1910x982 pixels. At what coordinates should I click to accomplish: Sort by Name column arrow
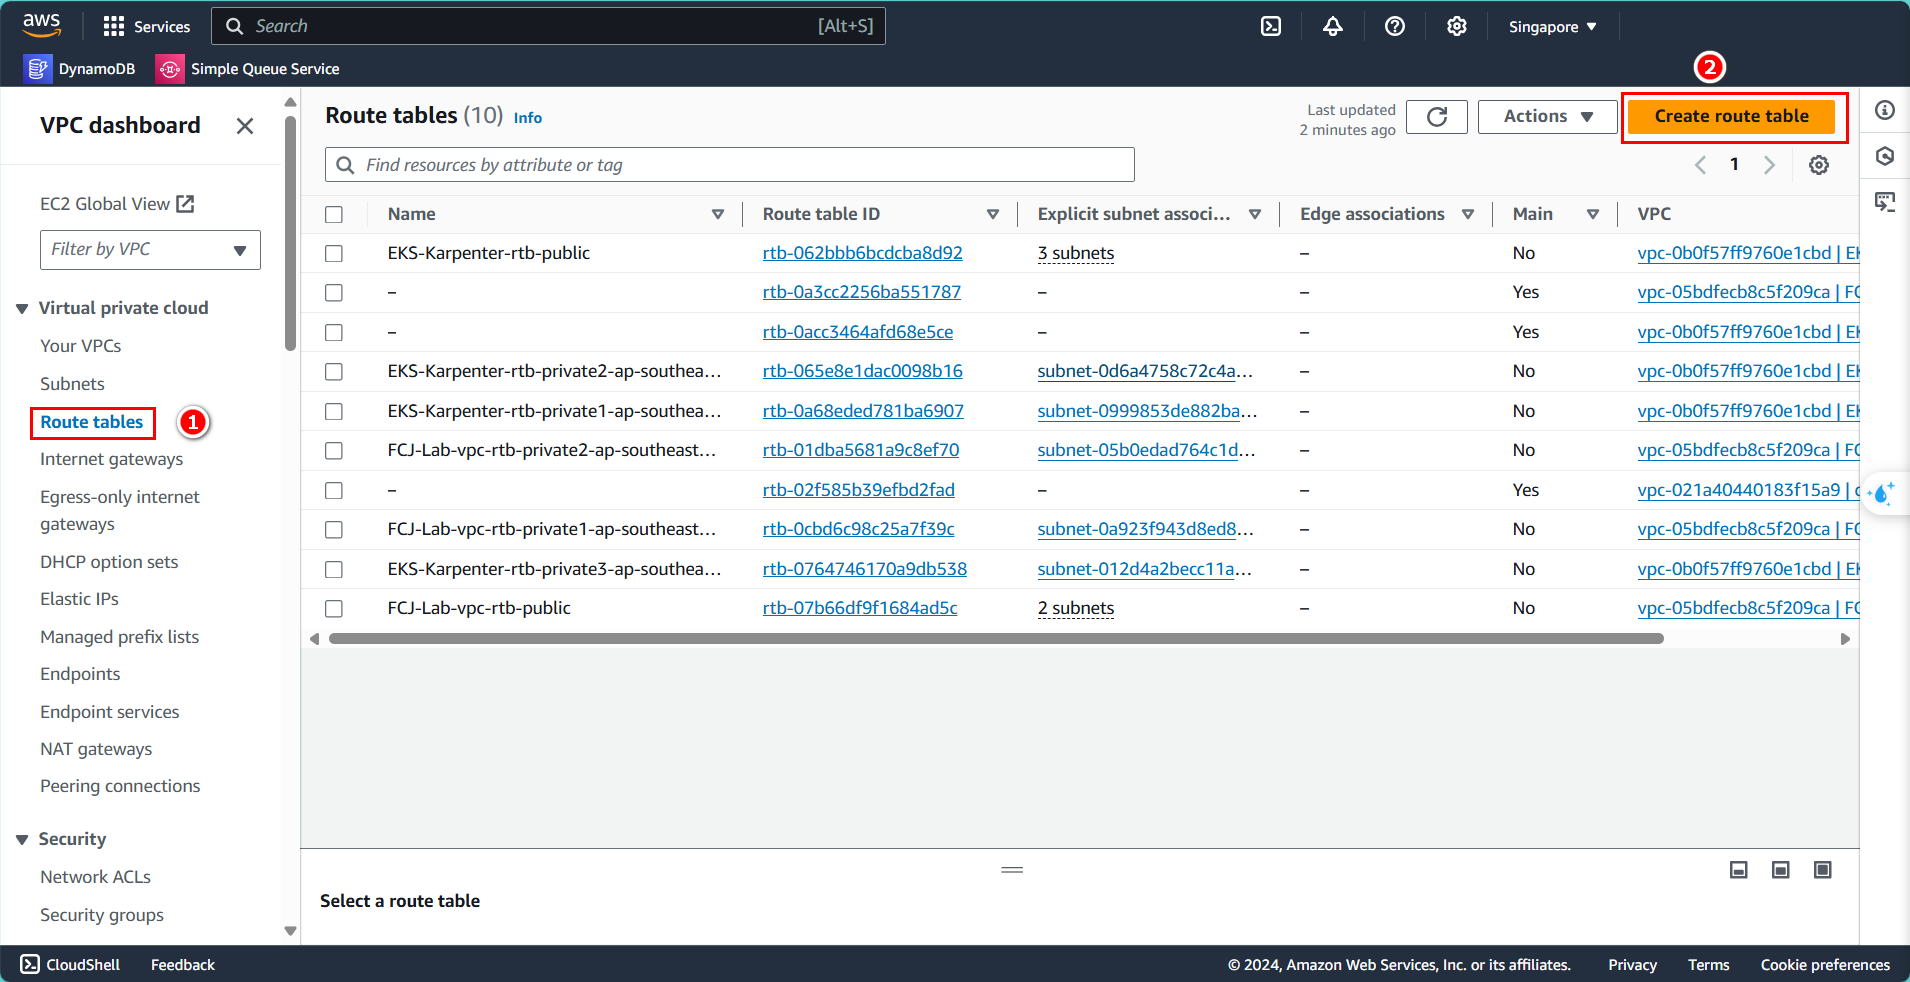[718, 214]
